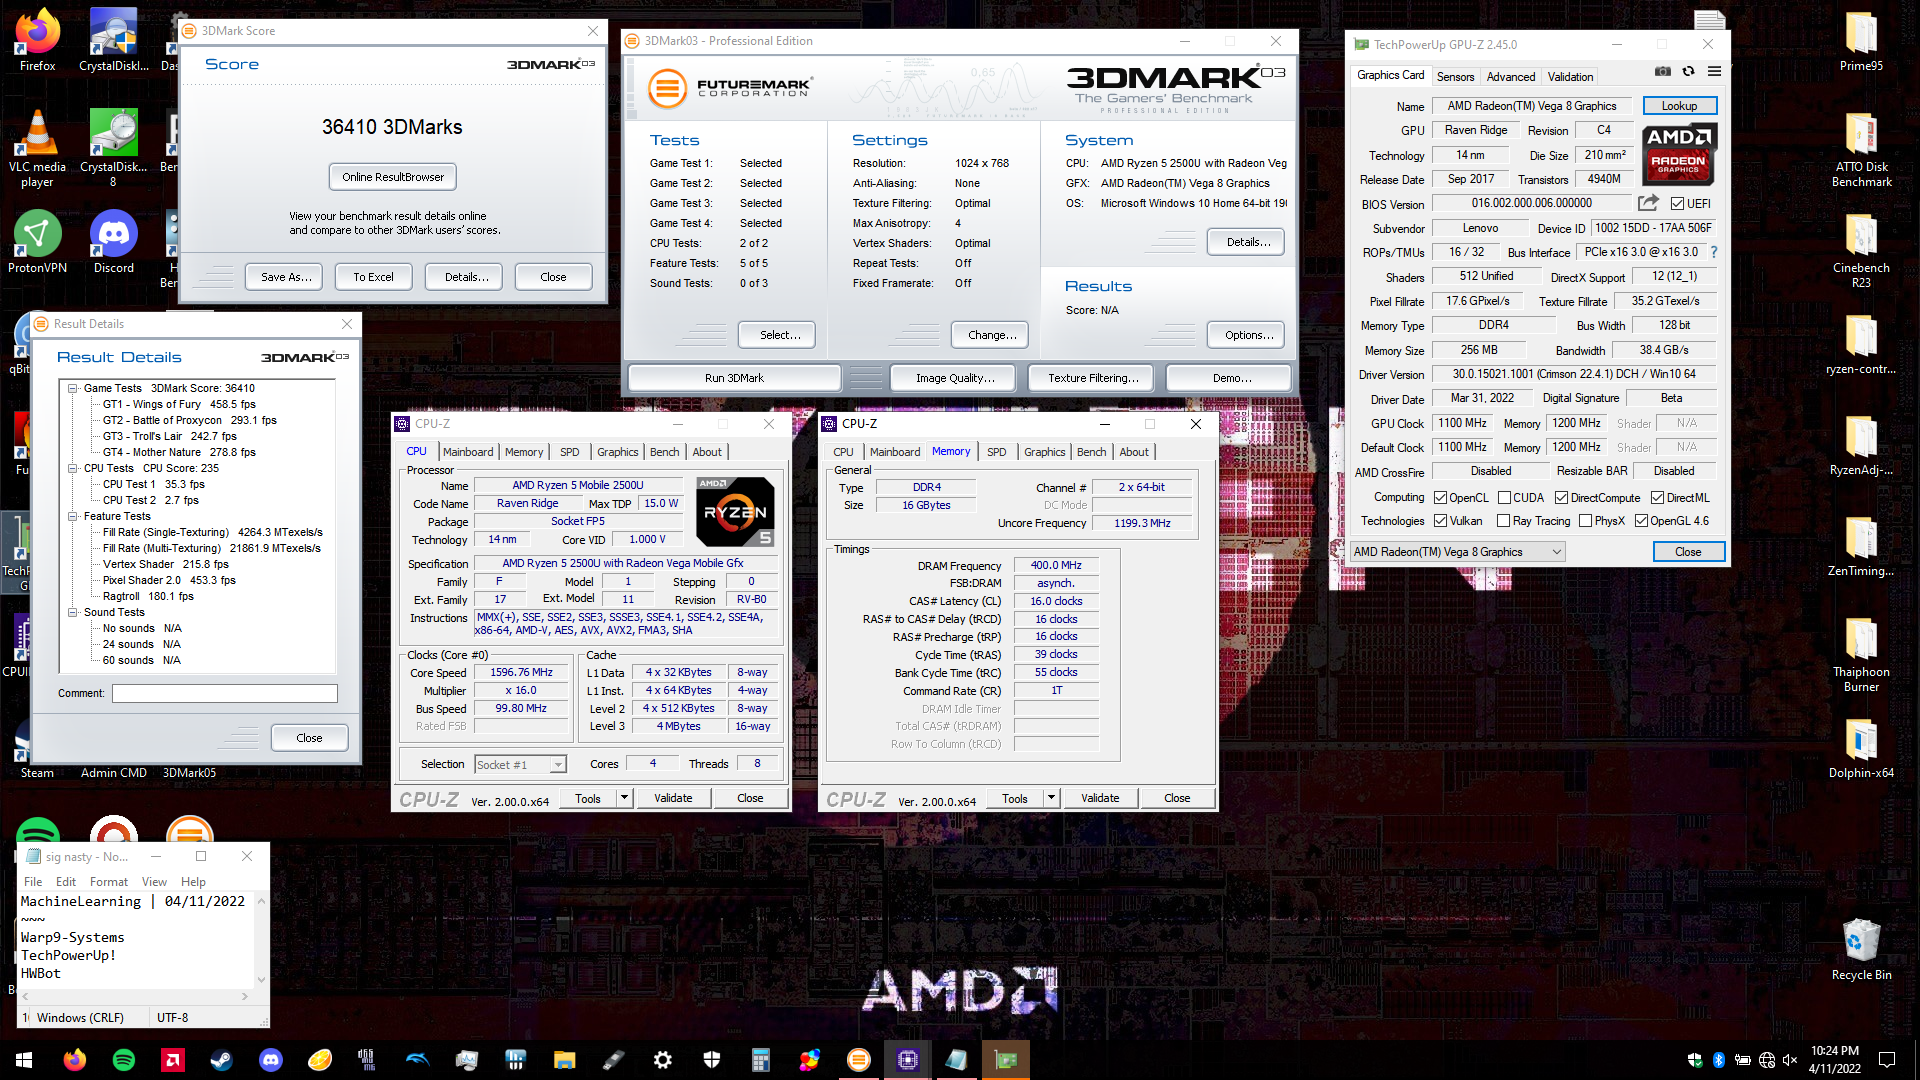The height and width of the screenshot is (1080, 1920).
Task: Open the GPU-Z hamburger menu
Action: coord(1714,72)
